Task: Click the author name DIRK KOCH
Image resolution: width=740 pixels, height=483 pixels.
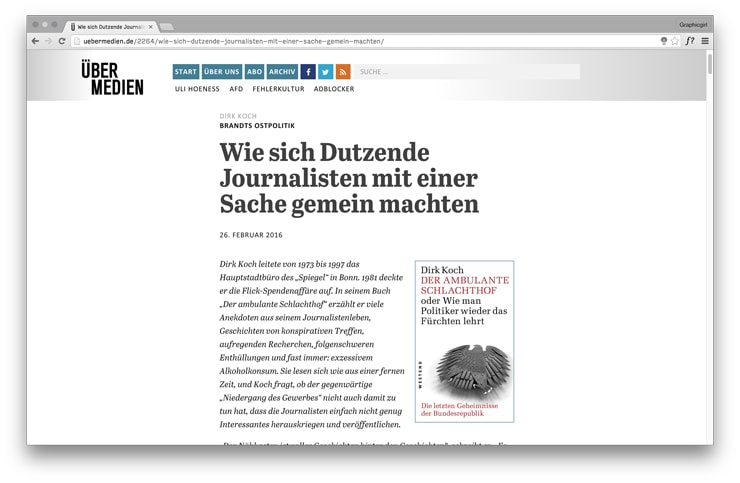Action: pyautogui.click(x=238, y=116)
